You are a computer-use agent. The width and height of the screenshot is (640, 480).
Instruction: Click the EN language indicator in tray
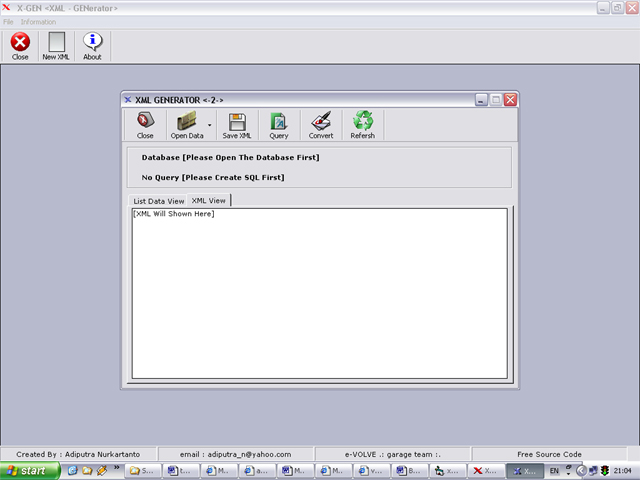tap(554, 470)
